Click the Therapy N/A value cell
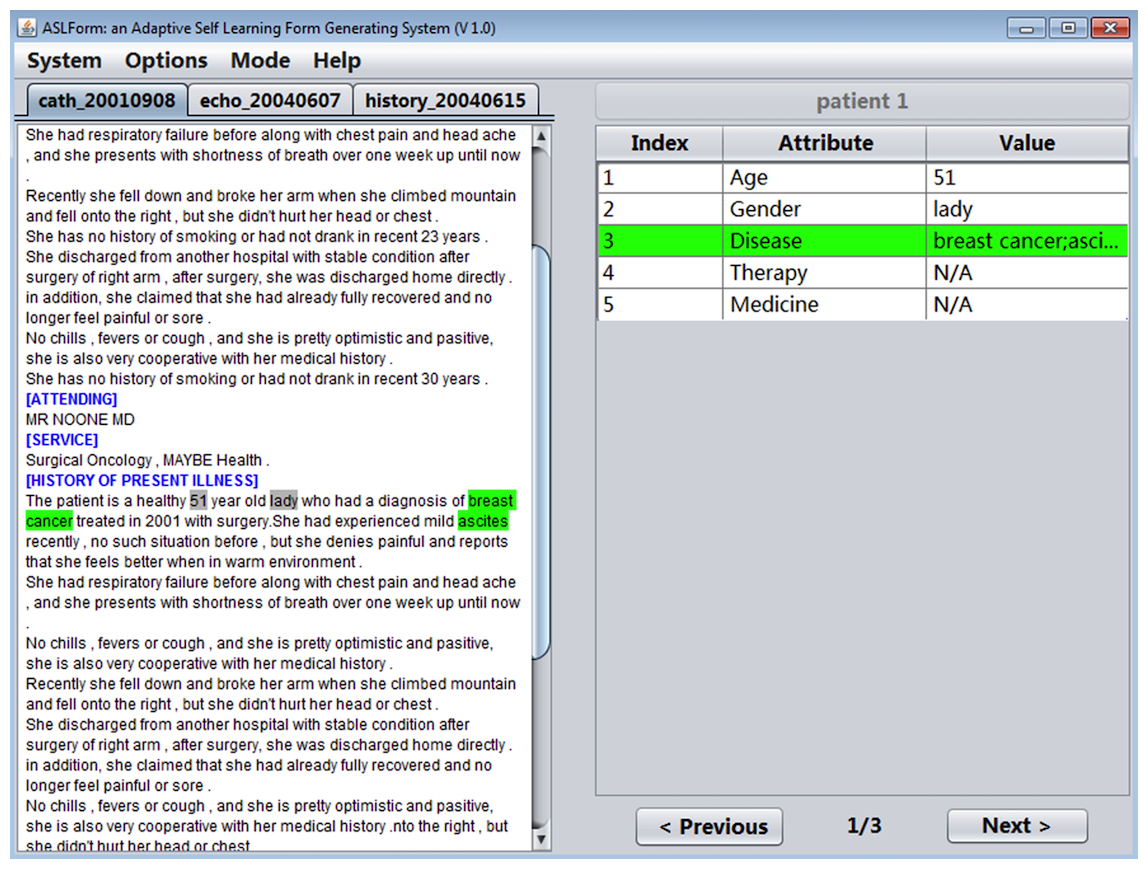This screenshot has height=869, width=1148. pos(1026,273)
